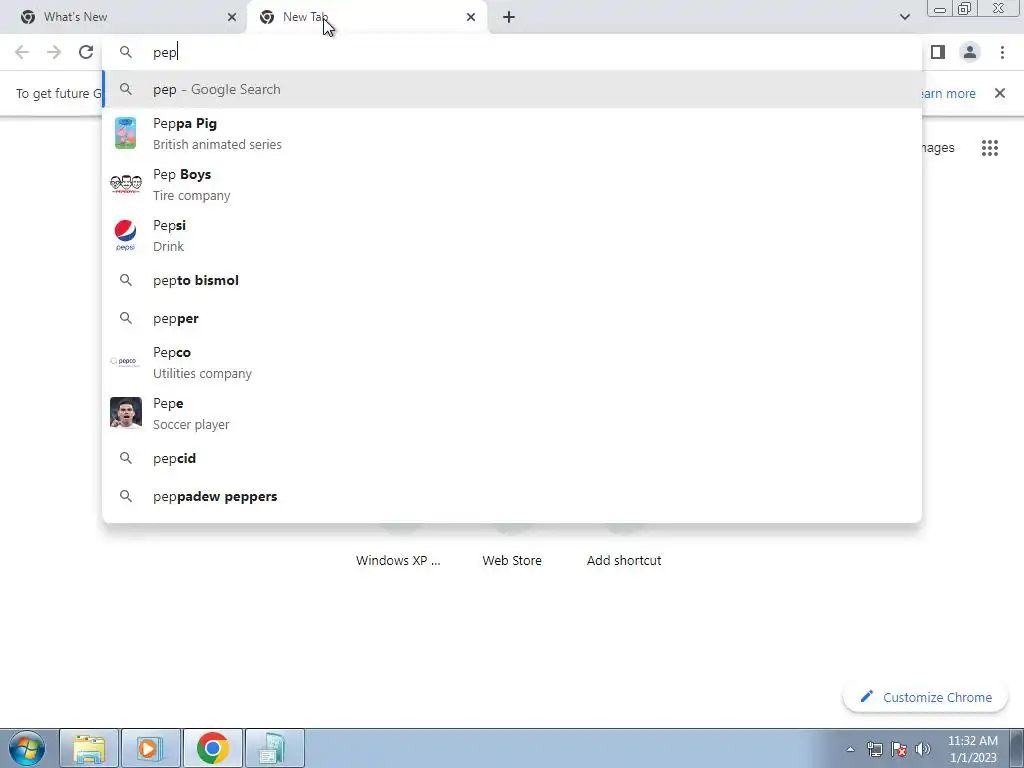The image size is (1024, 768).
Task: Launch Windows Media Player from taskbar
Action: tap(150, 748)
